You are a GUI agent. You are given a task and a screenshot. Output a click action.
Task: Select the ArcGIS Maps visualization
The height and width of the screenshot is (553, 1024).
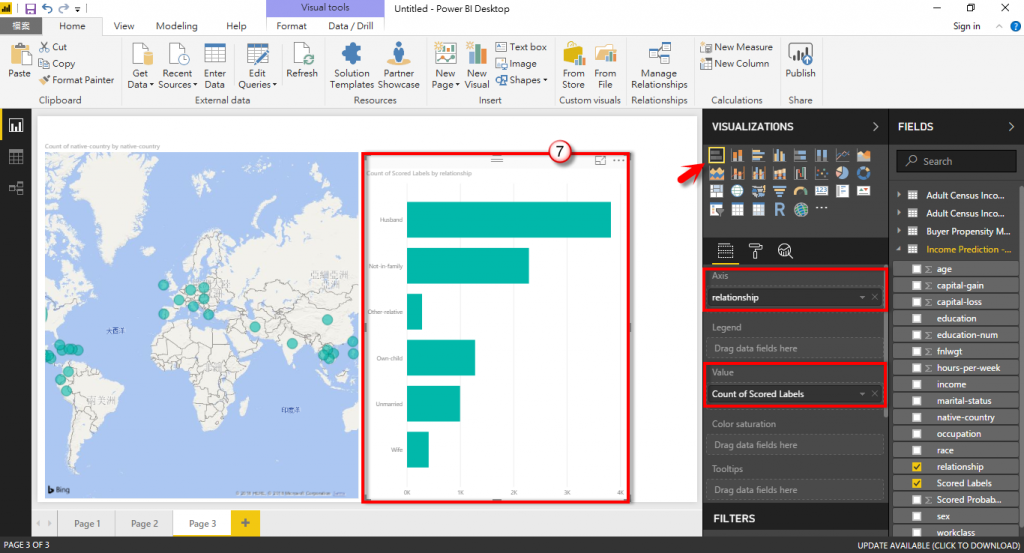pyautogui.click(x=800, y=209)
